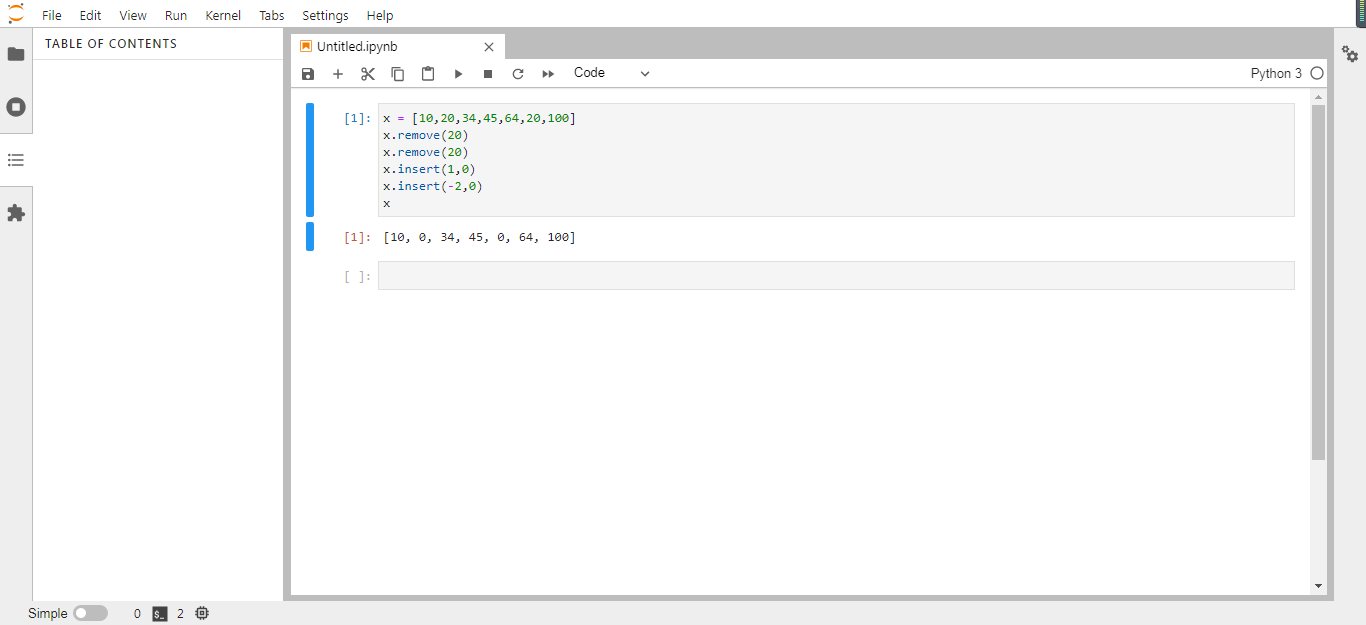This screenshot has height=625, width=1366.
Task: Open the cell type Code dropdown
Action: (x=611, y=73)
